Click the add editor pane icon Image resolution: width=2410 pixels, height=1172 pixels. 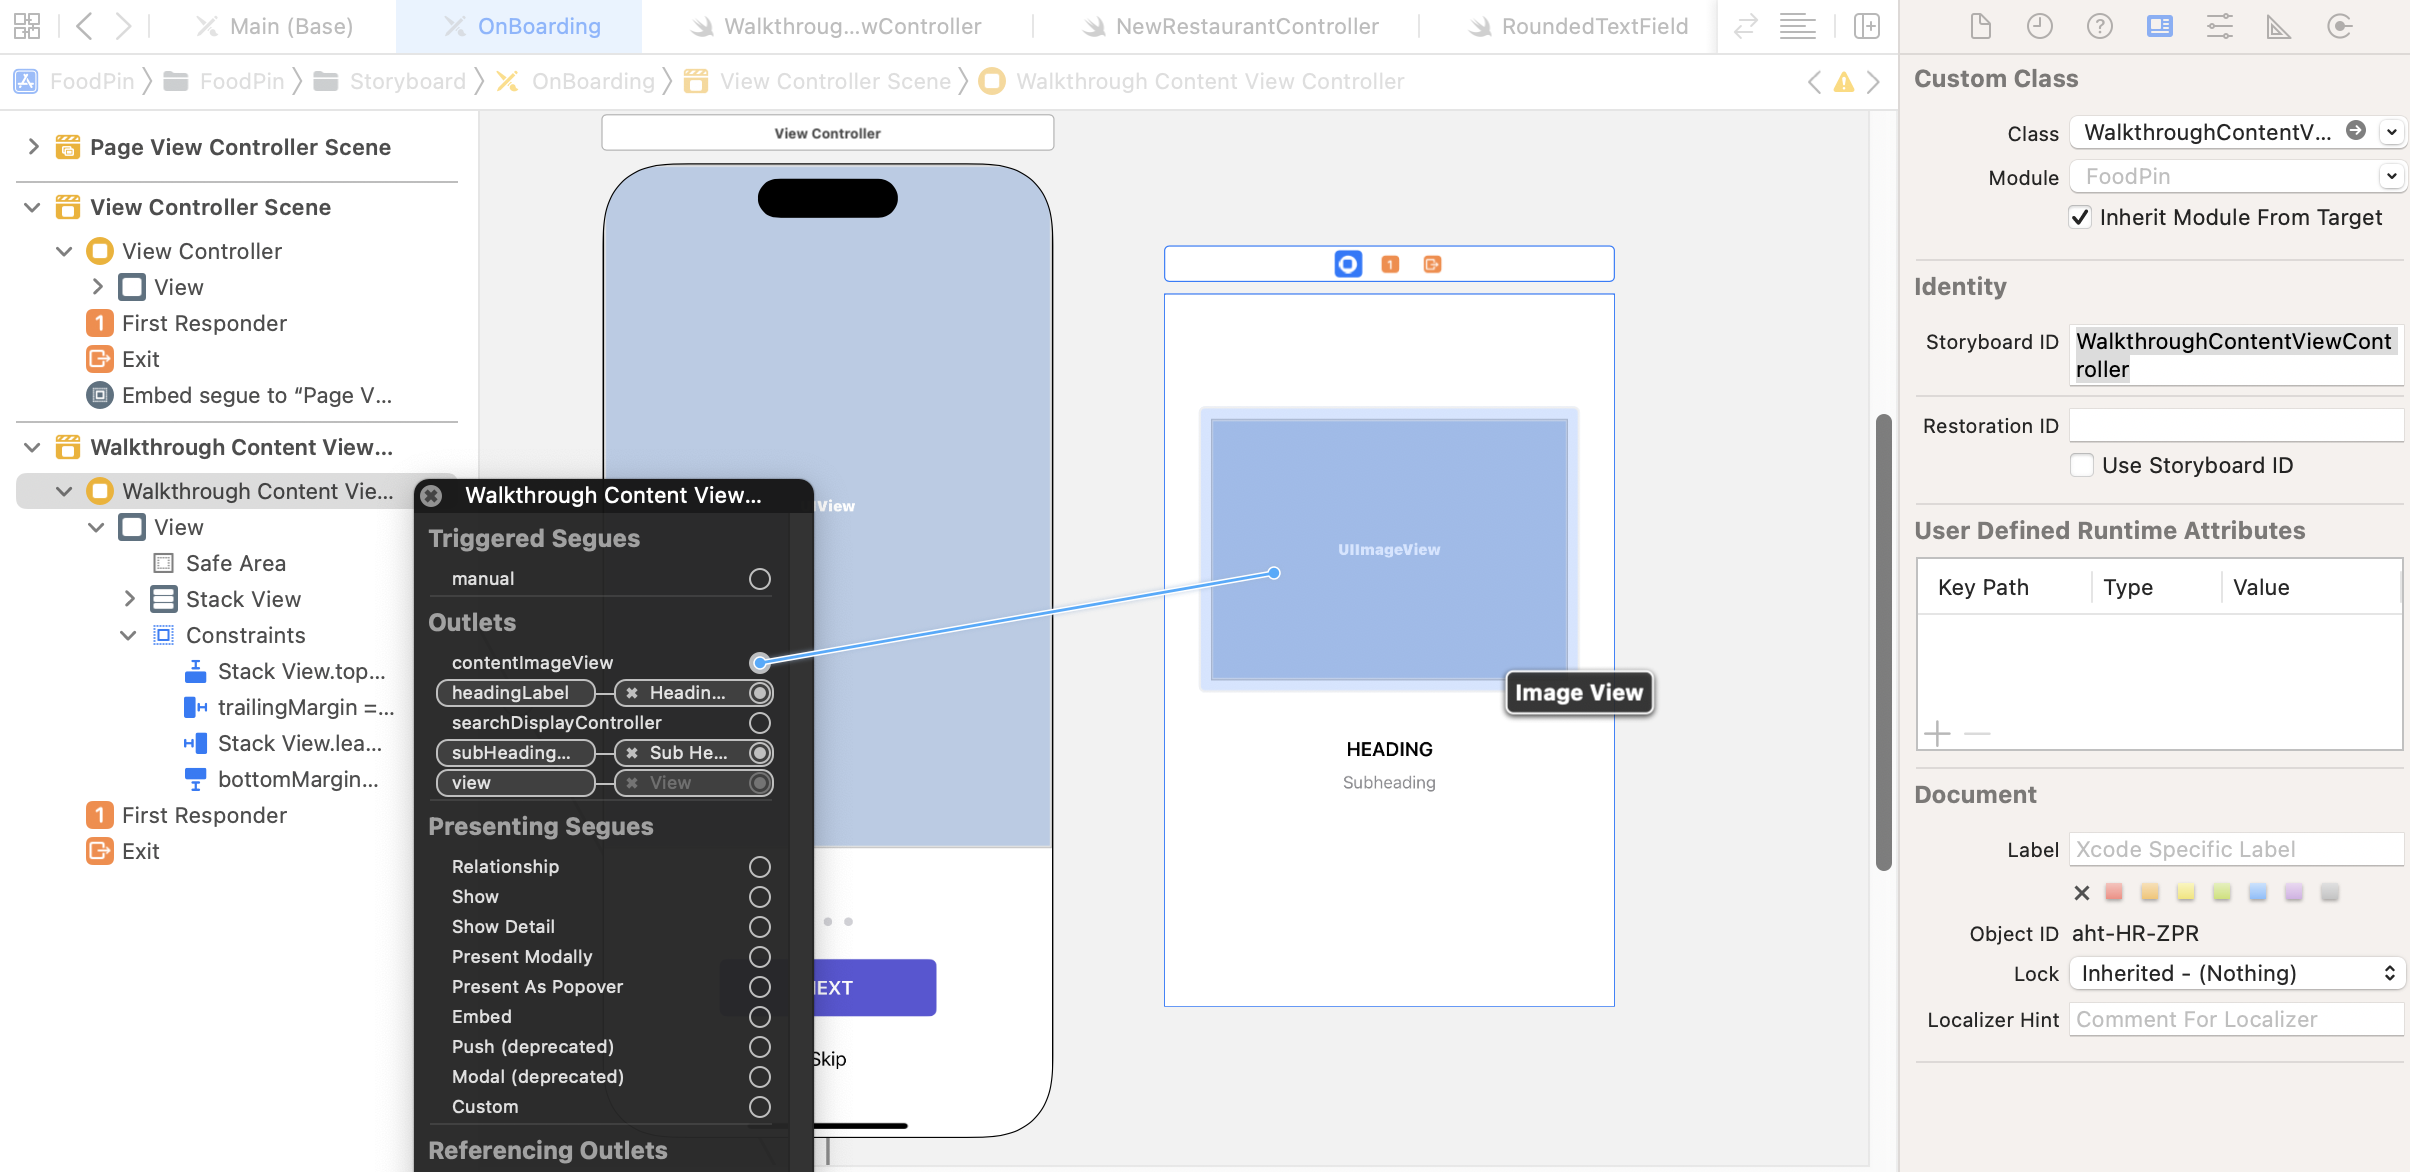click(x=1866, y=26)
